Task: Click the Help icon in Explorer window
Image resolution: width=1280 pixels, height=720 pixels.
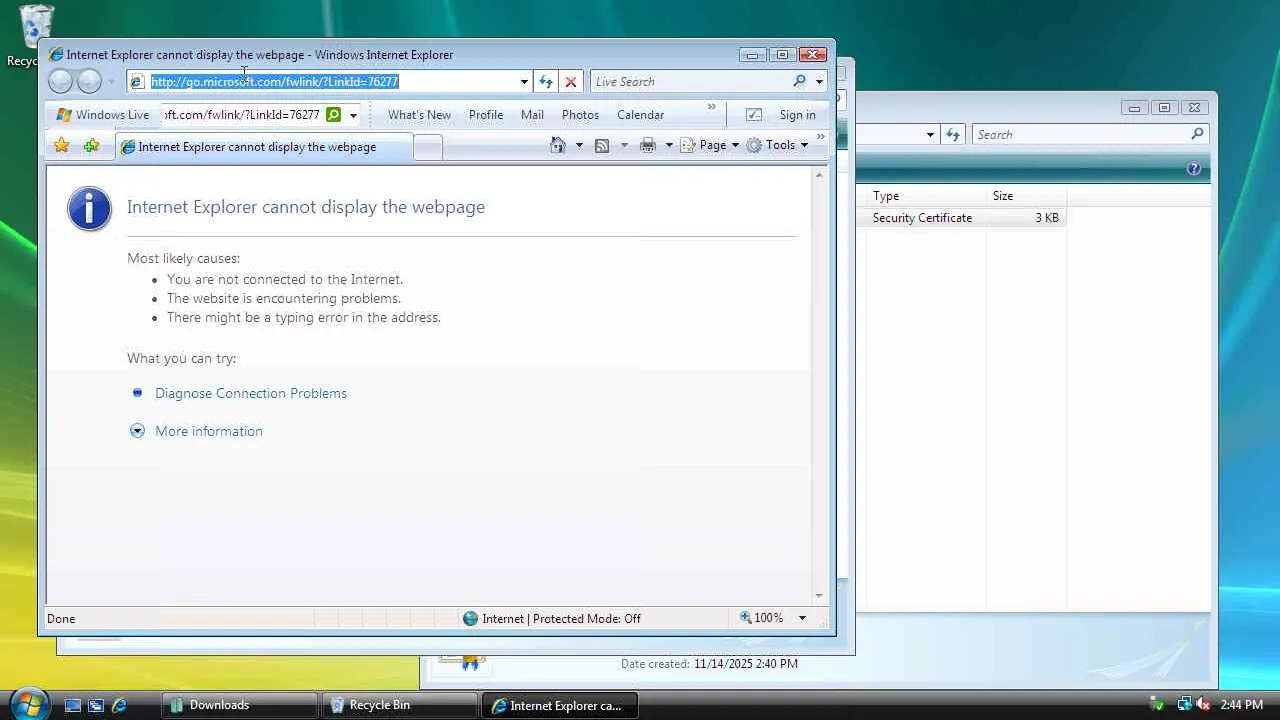Action: click(x=1194, y=169)
